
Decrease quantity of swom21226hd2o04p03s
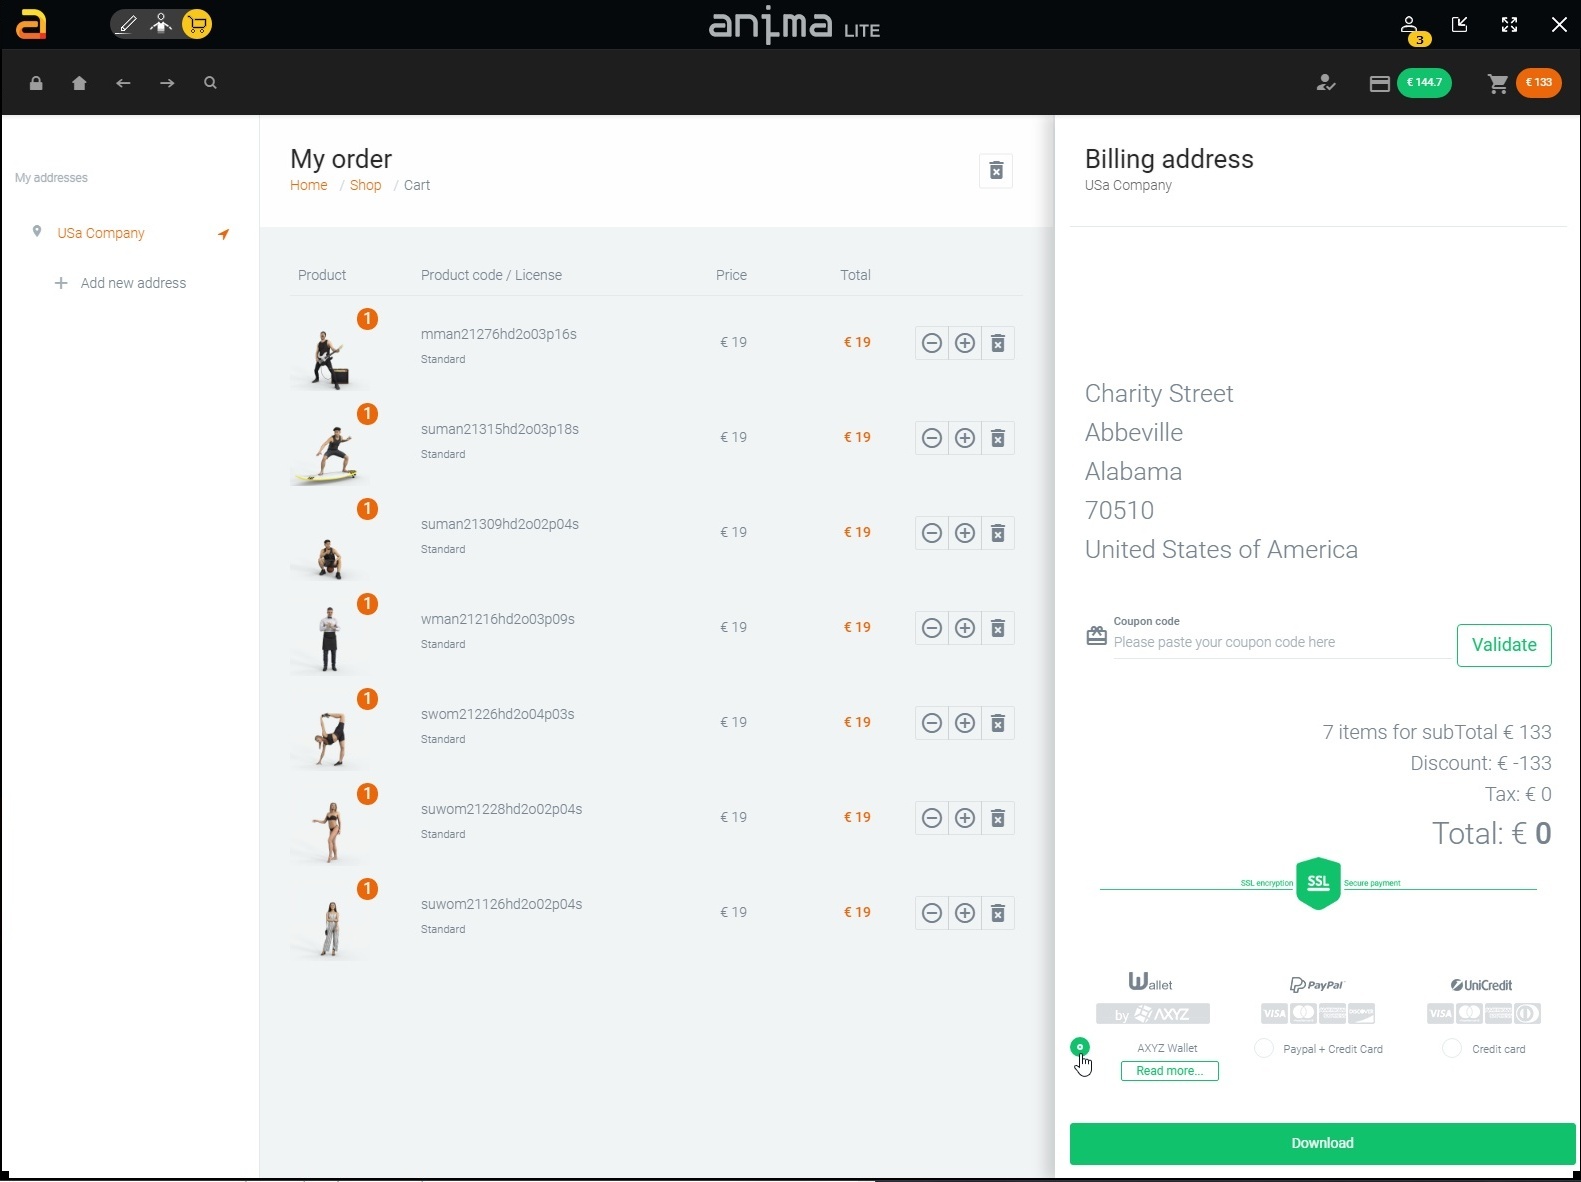[931, 723]
